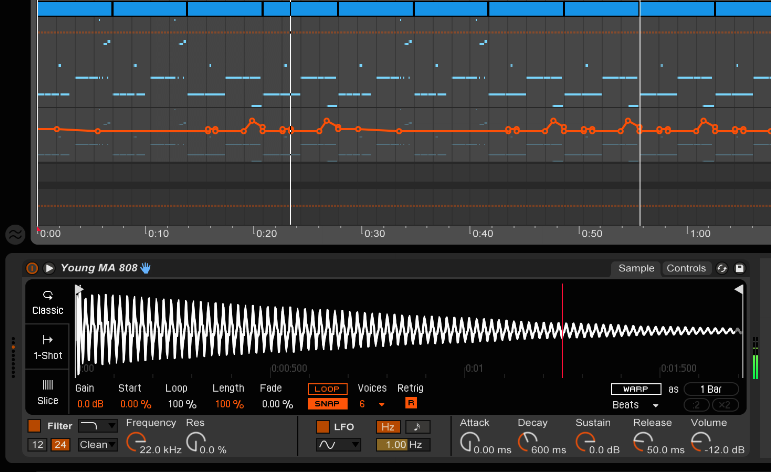Image resolution: width=771 pixels, height=472 pixels.
Task: Toggle the LOOP button
Action: click(x=327, y=389)
